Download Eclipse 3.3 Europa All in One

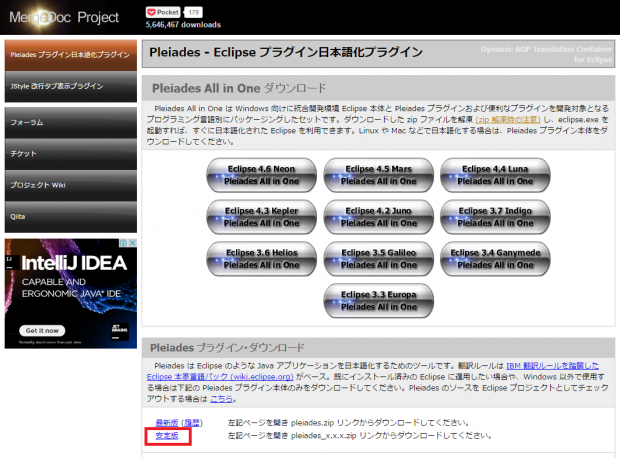click(x=378, y=301)
